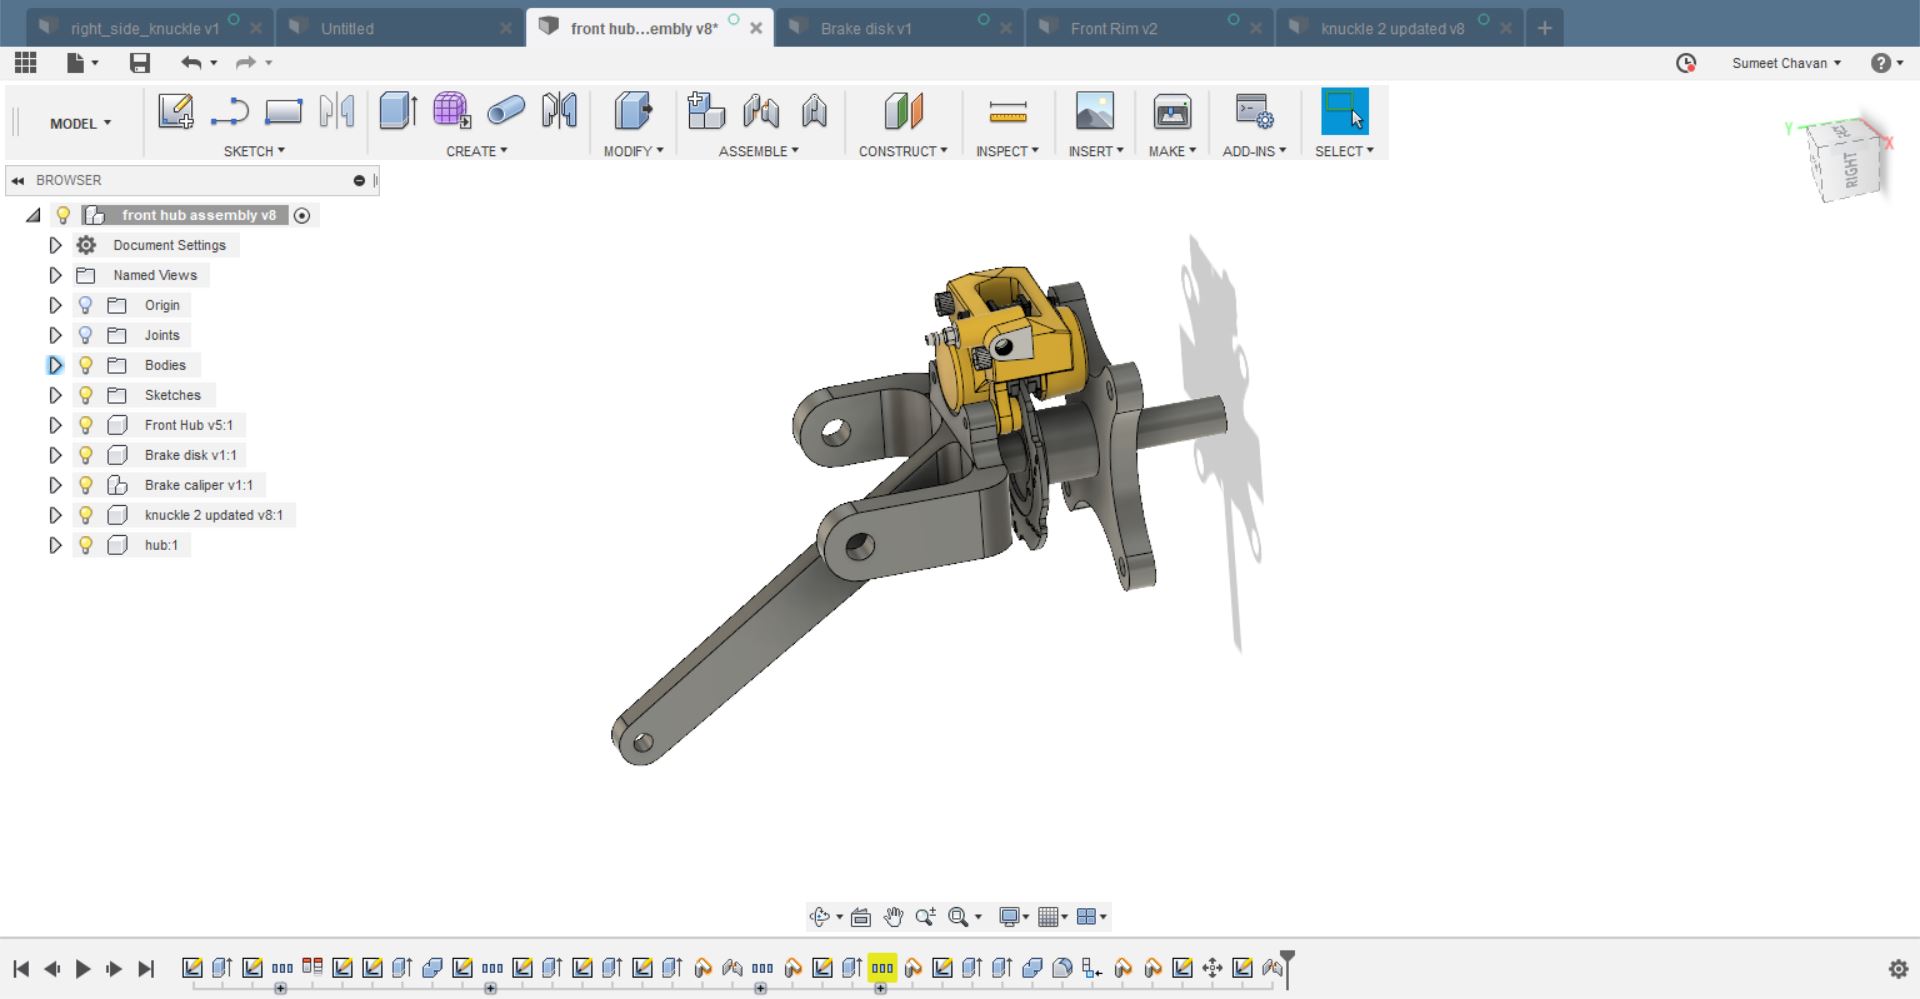Hide the Bodies folder with lightbulb

coord(86,365)
